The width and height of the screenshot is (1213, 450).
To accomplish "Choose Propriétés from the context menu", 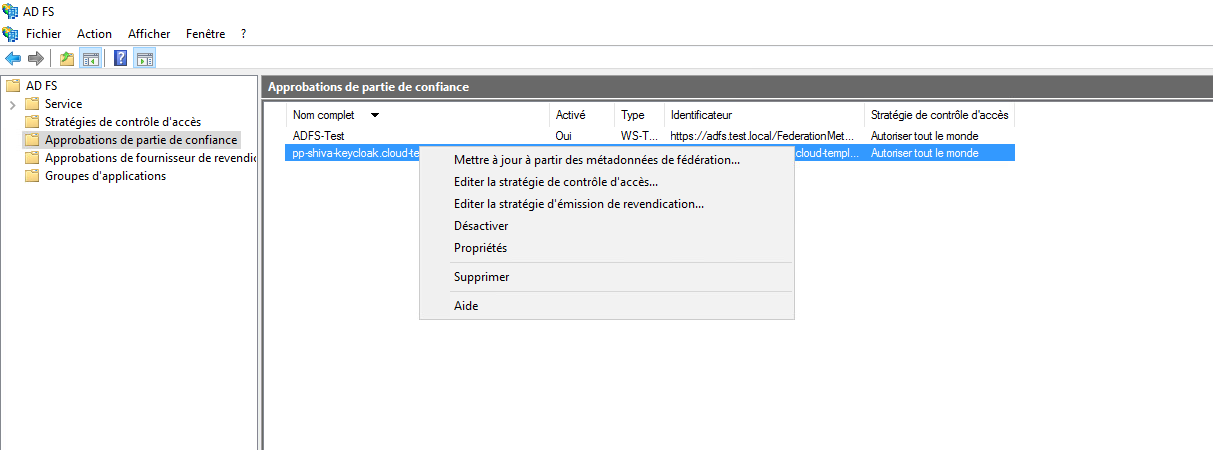I will coord(480,248).
